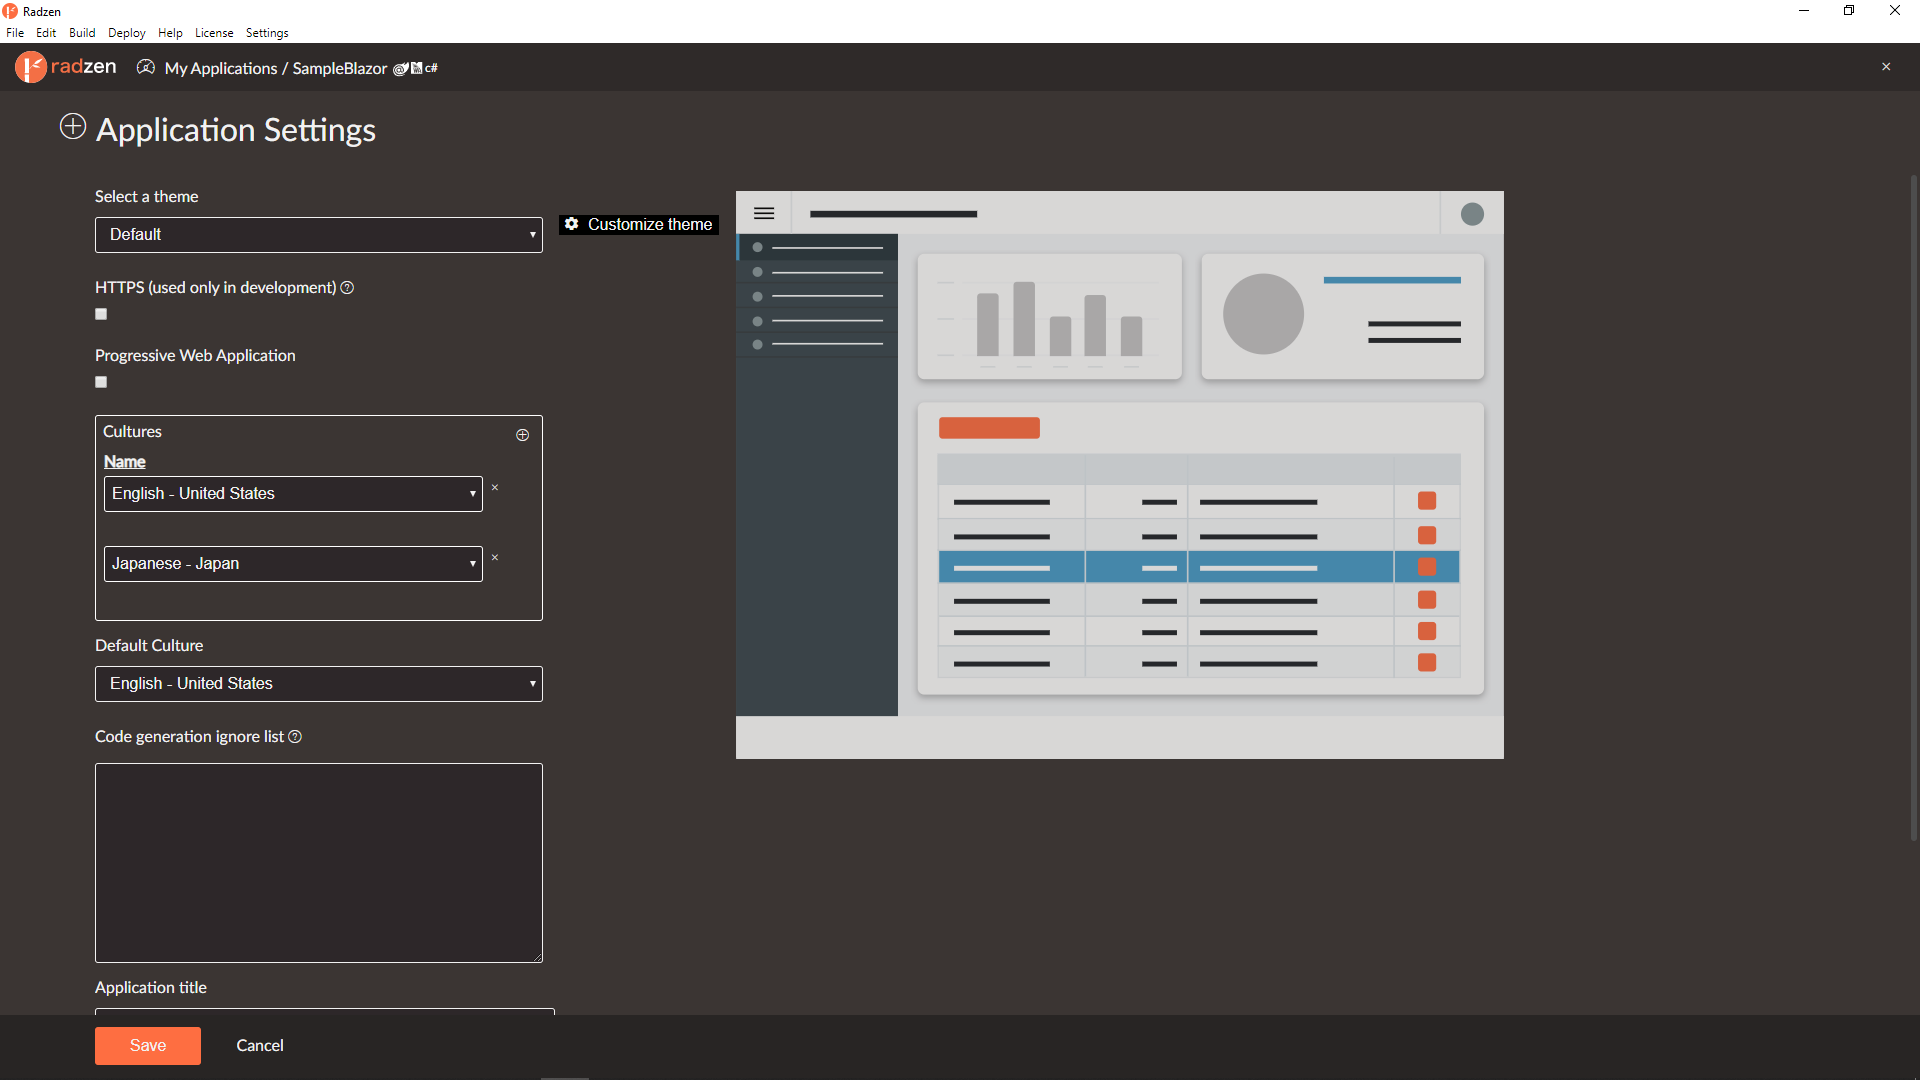
Task: Click the gear icon on Customize theme
Action: (572, 224)
